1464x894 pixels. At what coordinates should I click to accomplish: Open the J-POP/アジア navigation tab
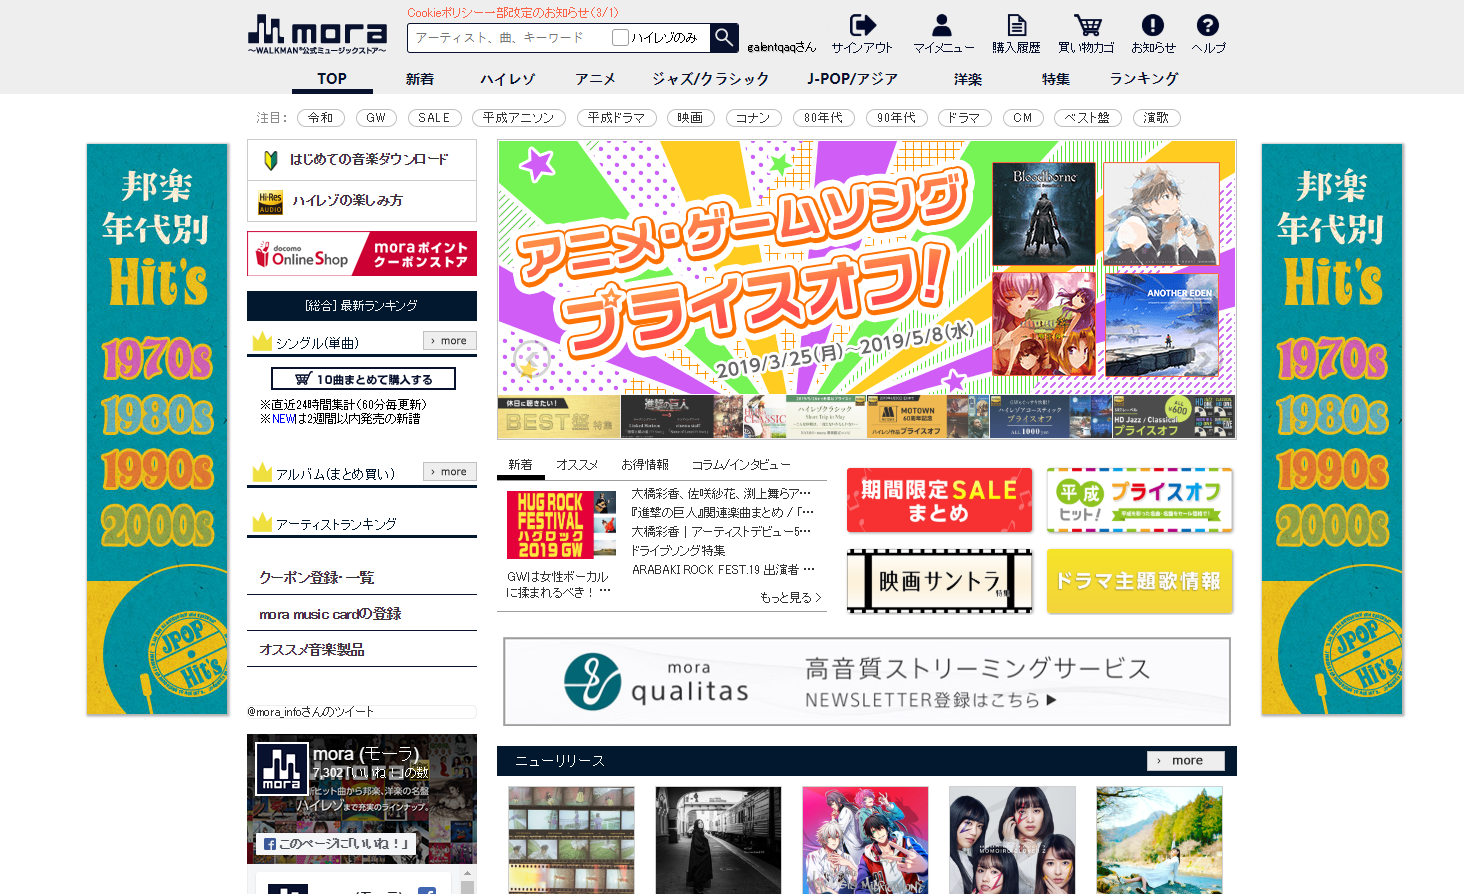(x=852, y=79)
